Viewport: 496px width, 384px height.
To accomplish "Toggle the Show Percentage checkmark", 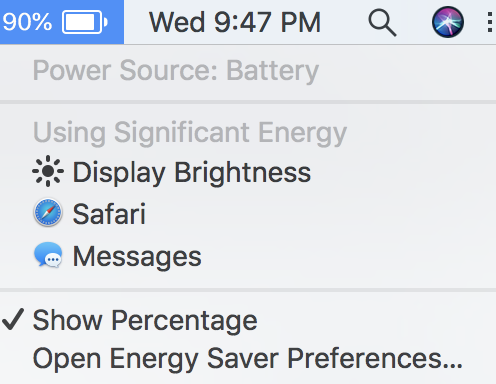I will (x=13, y=319).
